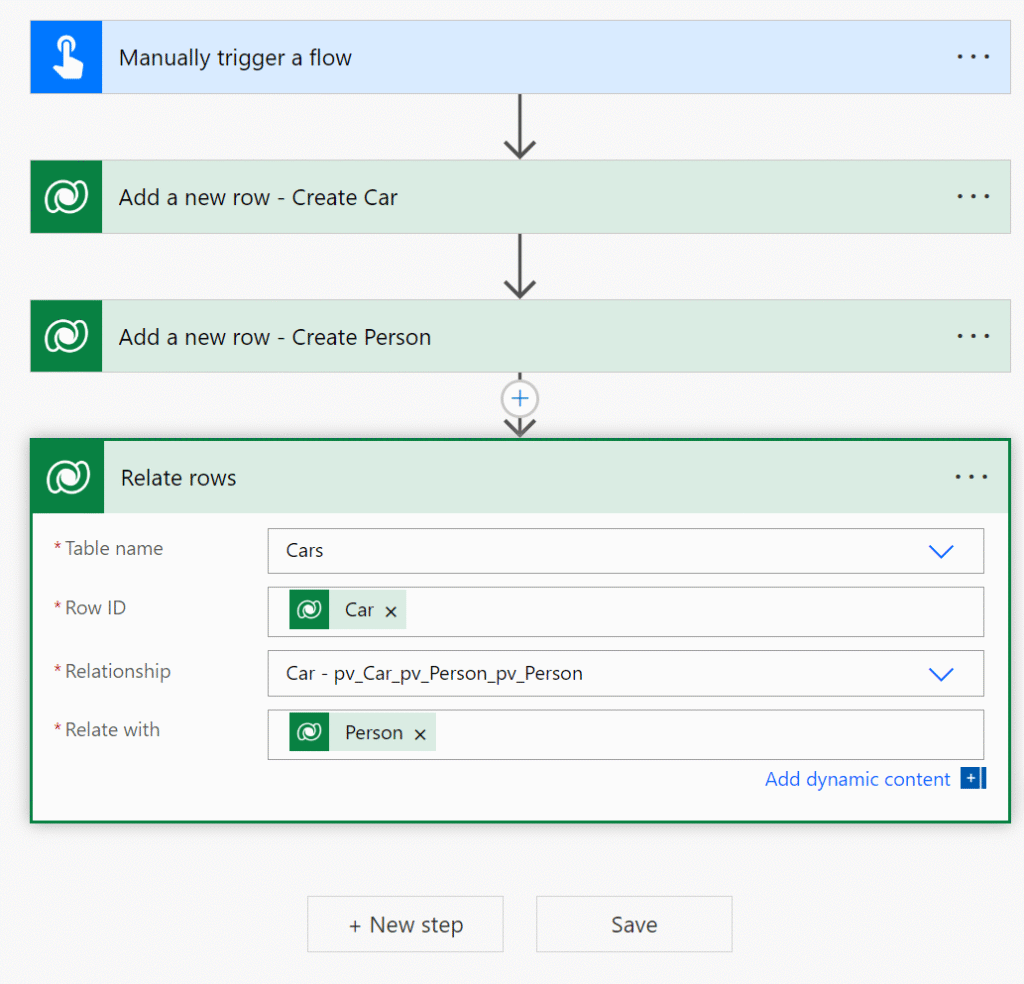This screenshot has width=1024, height=984.
Task: Remove the Car token from Row ID
Action: point(391,611)
